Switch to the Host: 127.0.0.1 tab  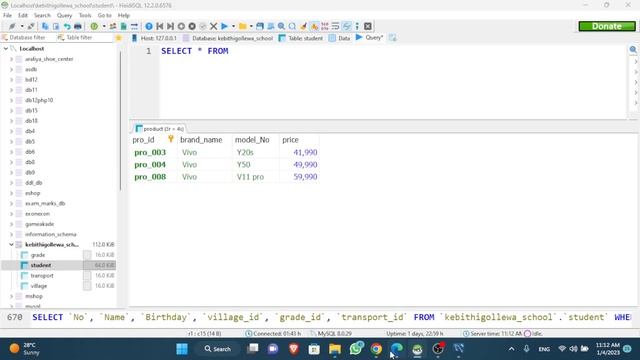[x=154, y=38]
